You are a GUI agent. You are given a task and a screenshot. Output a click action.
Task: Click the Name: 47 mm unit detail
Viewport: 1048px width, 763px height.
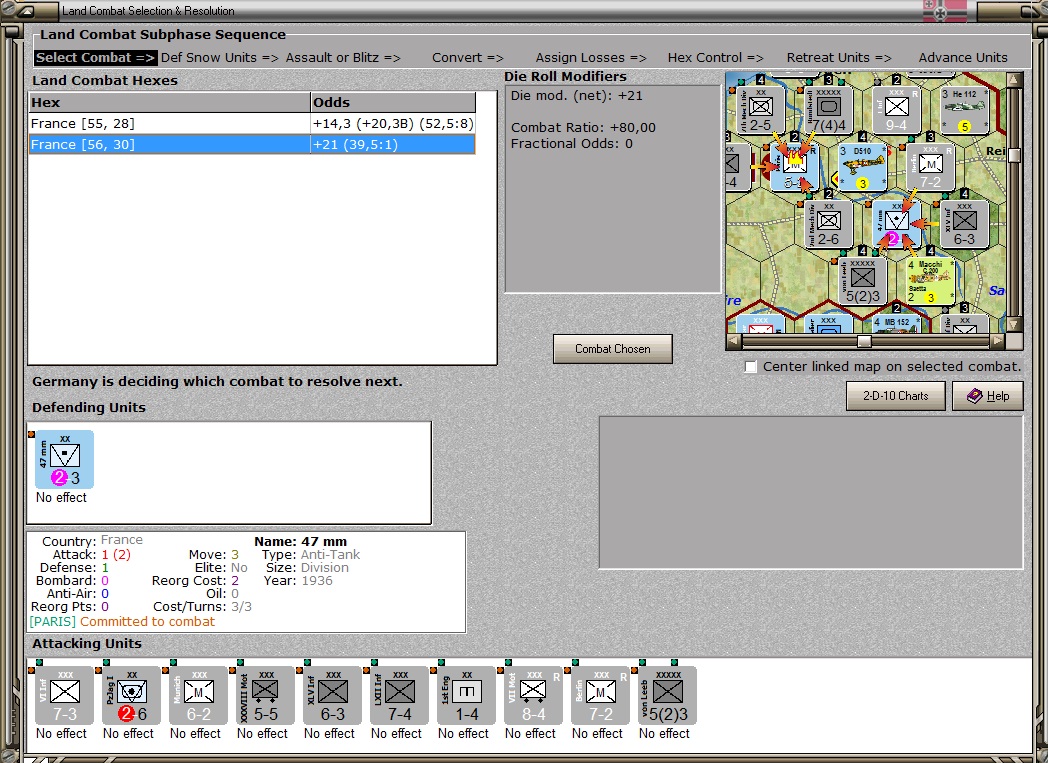pyautogui.click(x=301, y=542)
